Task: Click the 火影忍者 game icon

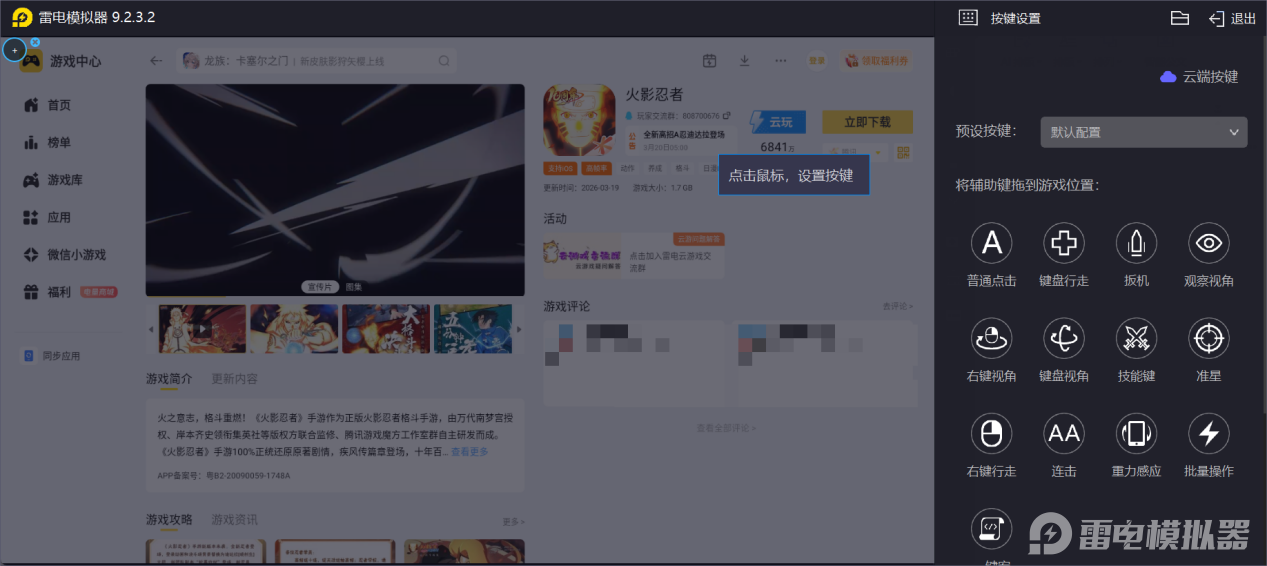Action: click(x=580, y=120)
